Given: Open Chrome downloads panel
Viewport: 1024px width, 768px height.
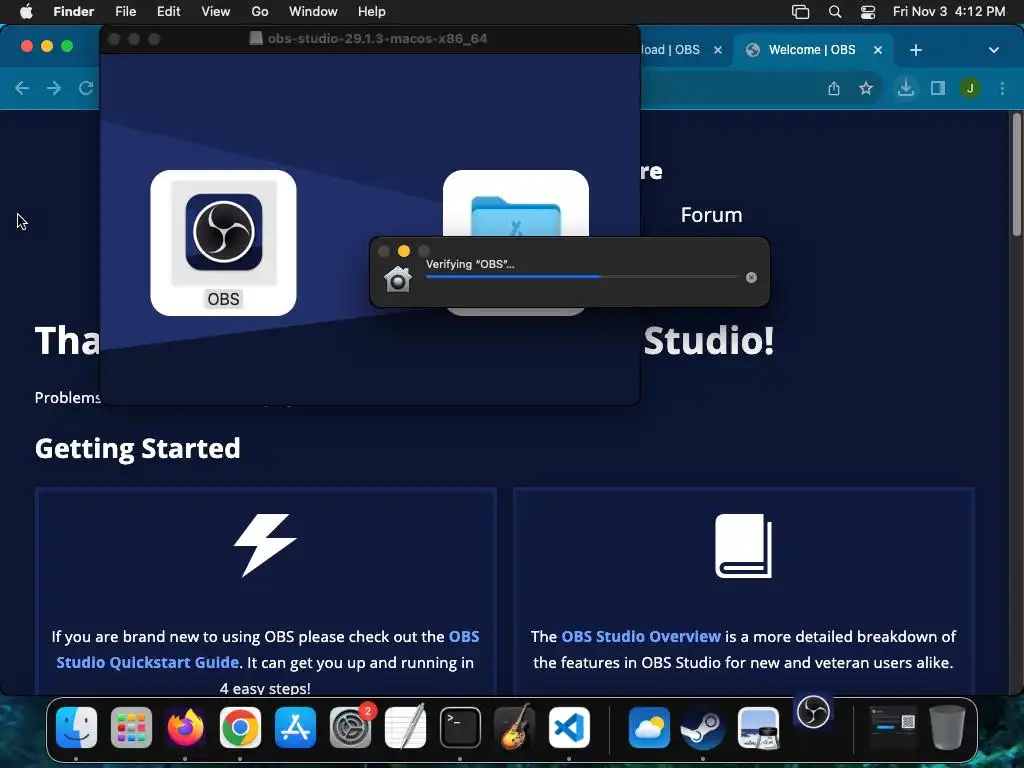Looking at the screenshot, I should pyautogui.click(x=905, y=88).
